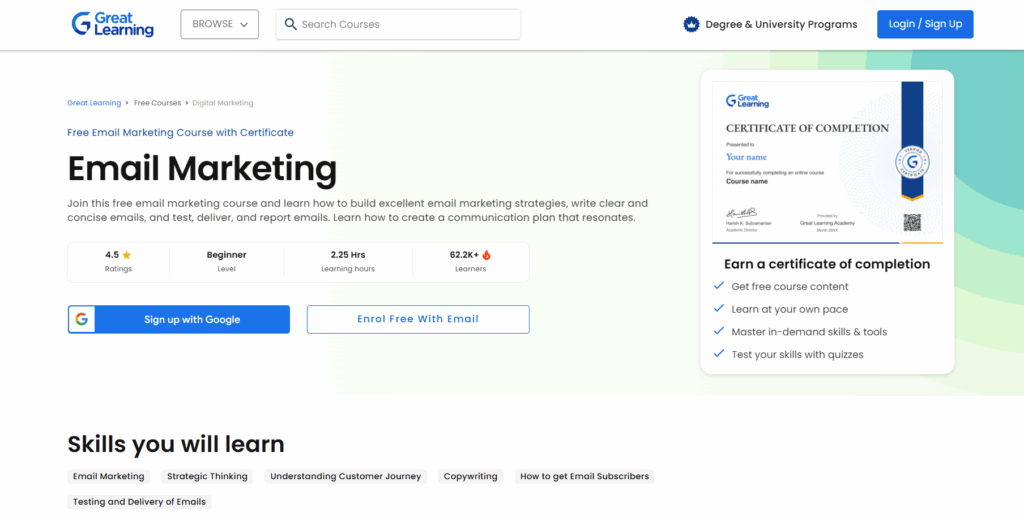The height and width of the screenshot is (516, 1024).
Task: Open Free Courses breadcrumb link
Action: (157, 103)
